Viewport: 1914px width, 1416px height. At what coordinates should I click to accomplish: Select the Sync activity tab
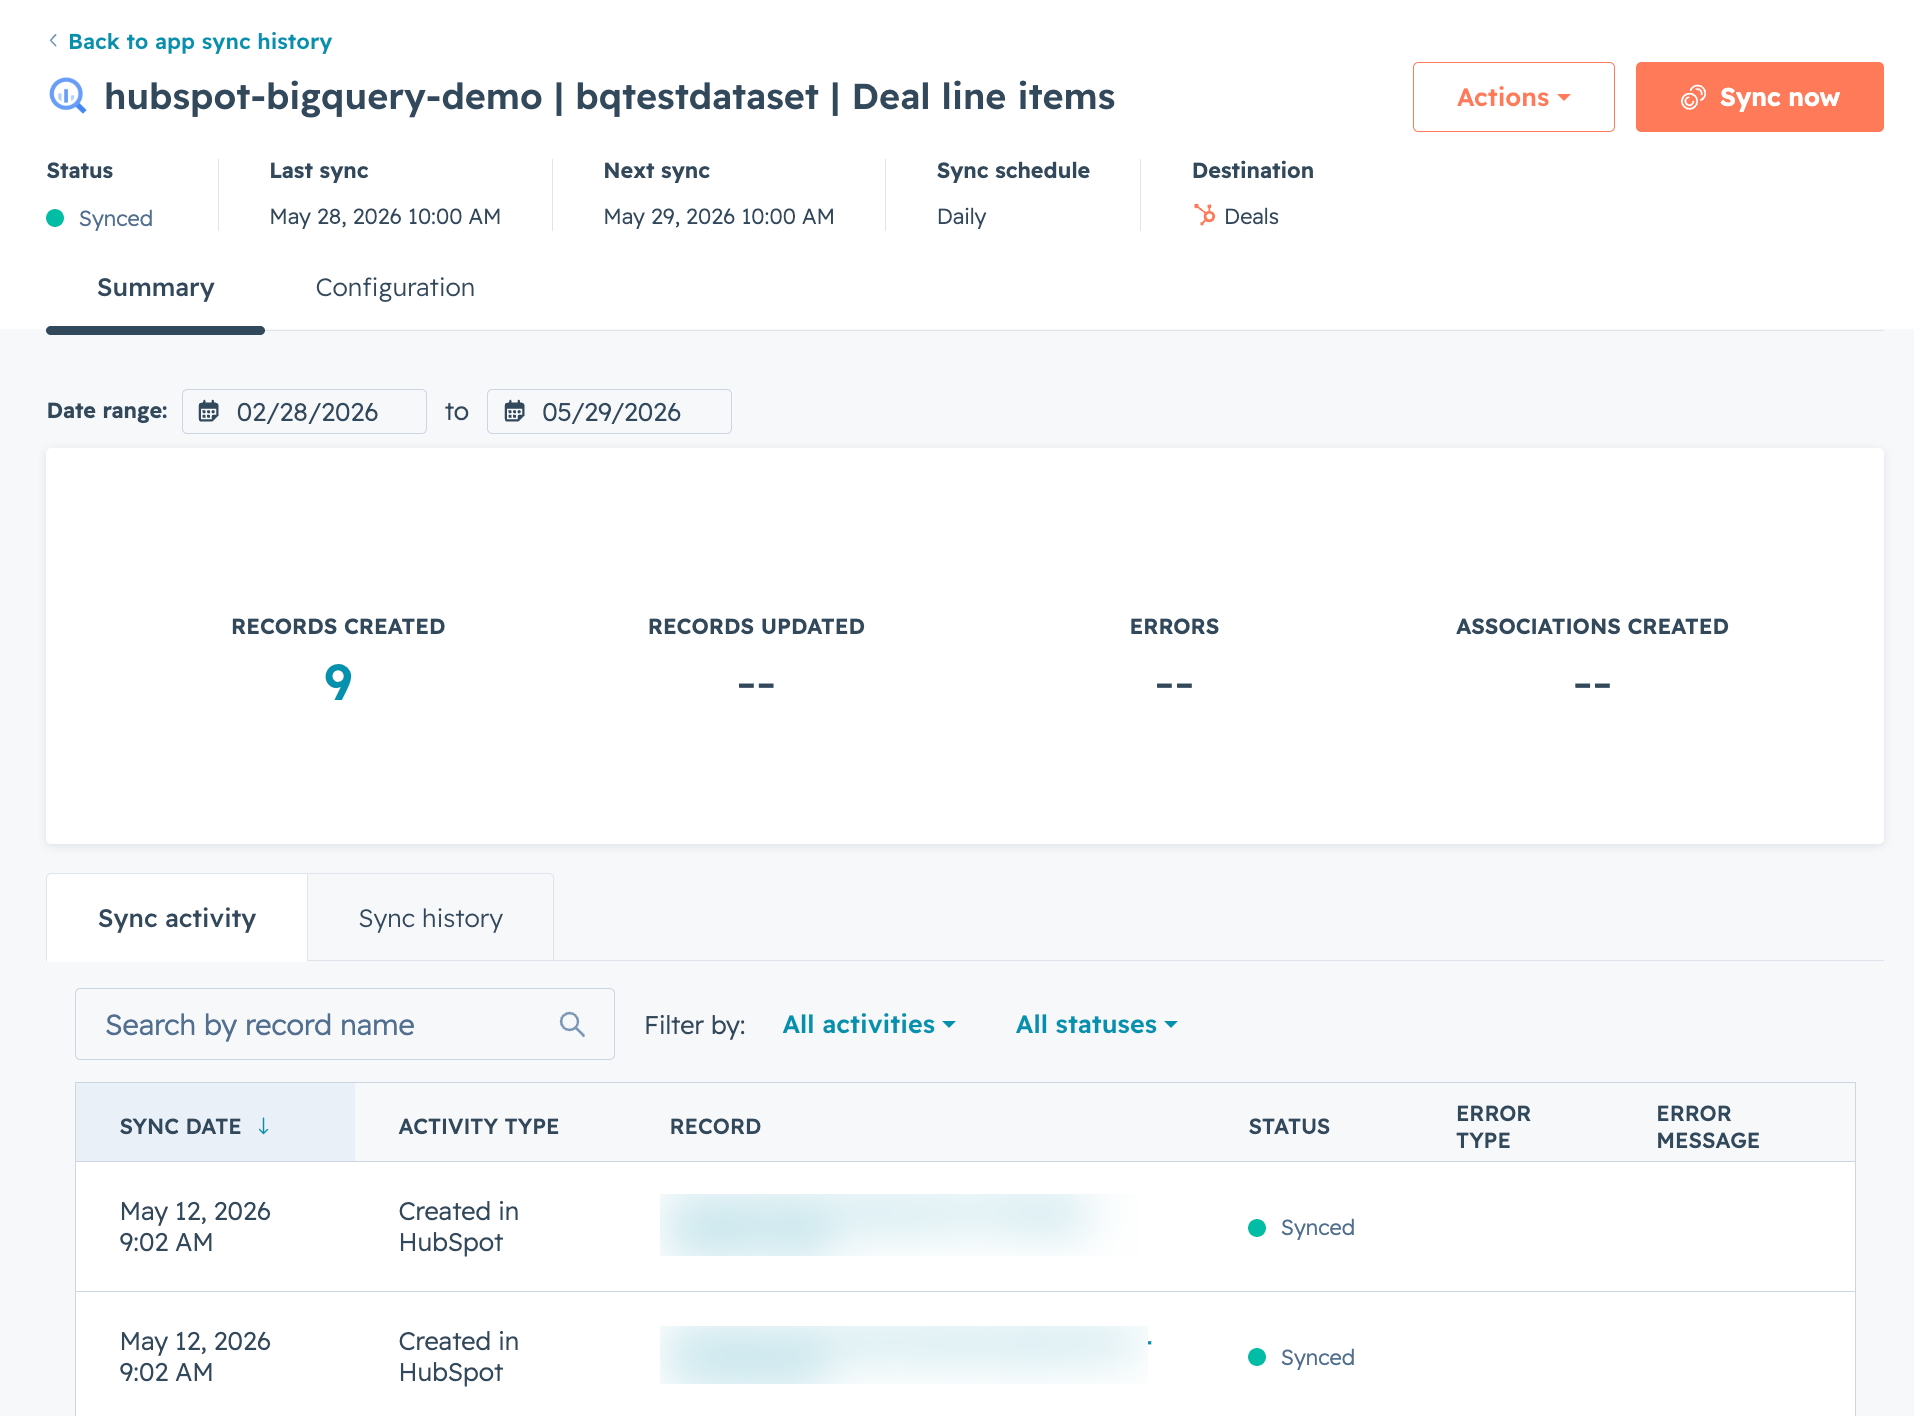point(177,918)
